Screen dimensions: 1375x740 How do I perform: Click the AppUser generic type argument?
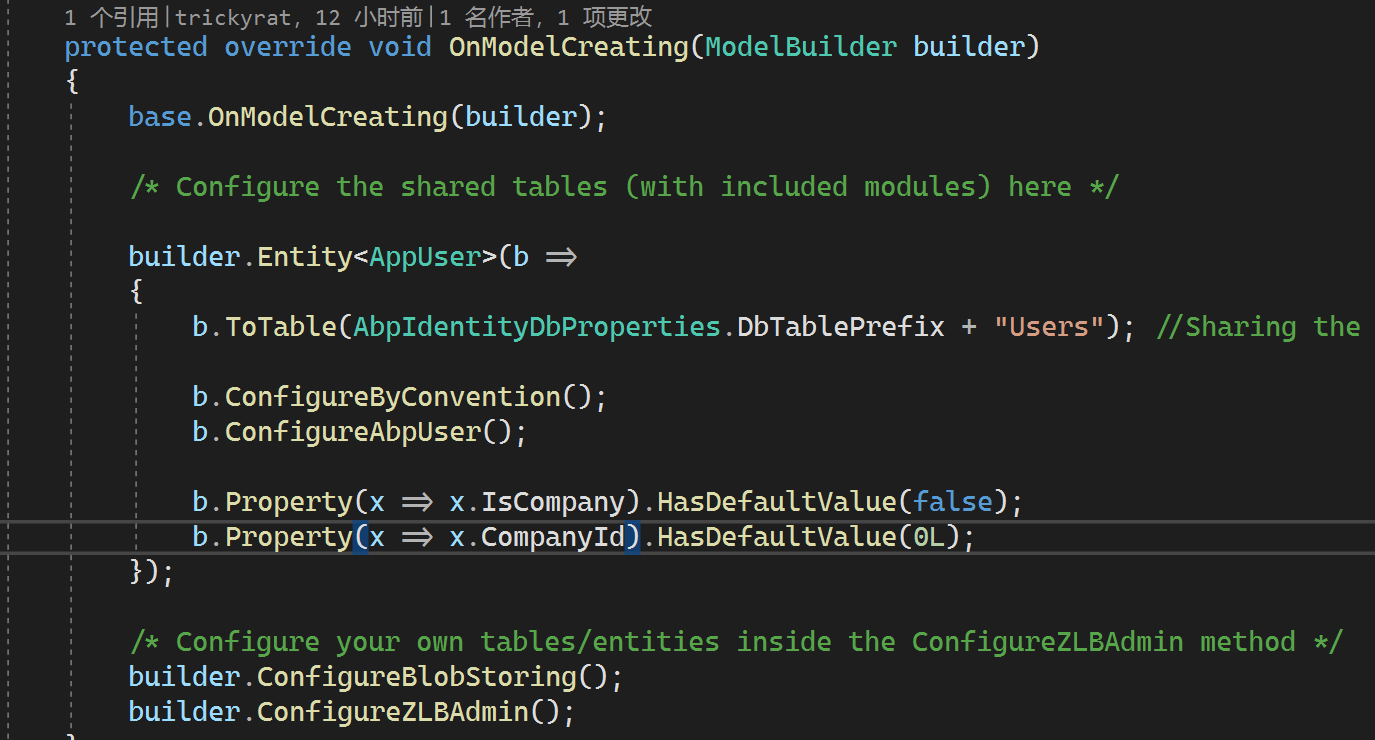pos(424,256)
